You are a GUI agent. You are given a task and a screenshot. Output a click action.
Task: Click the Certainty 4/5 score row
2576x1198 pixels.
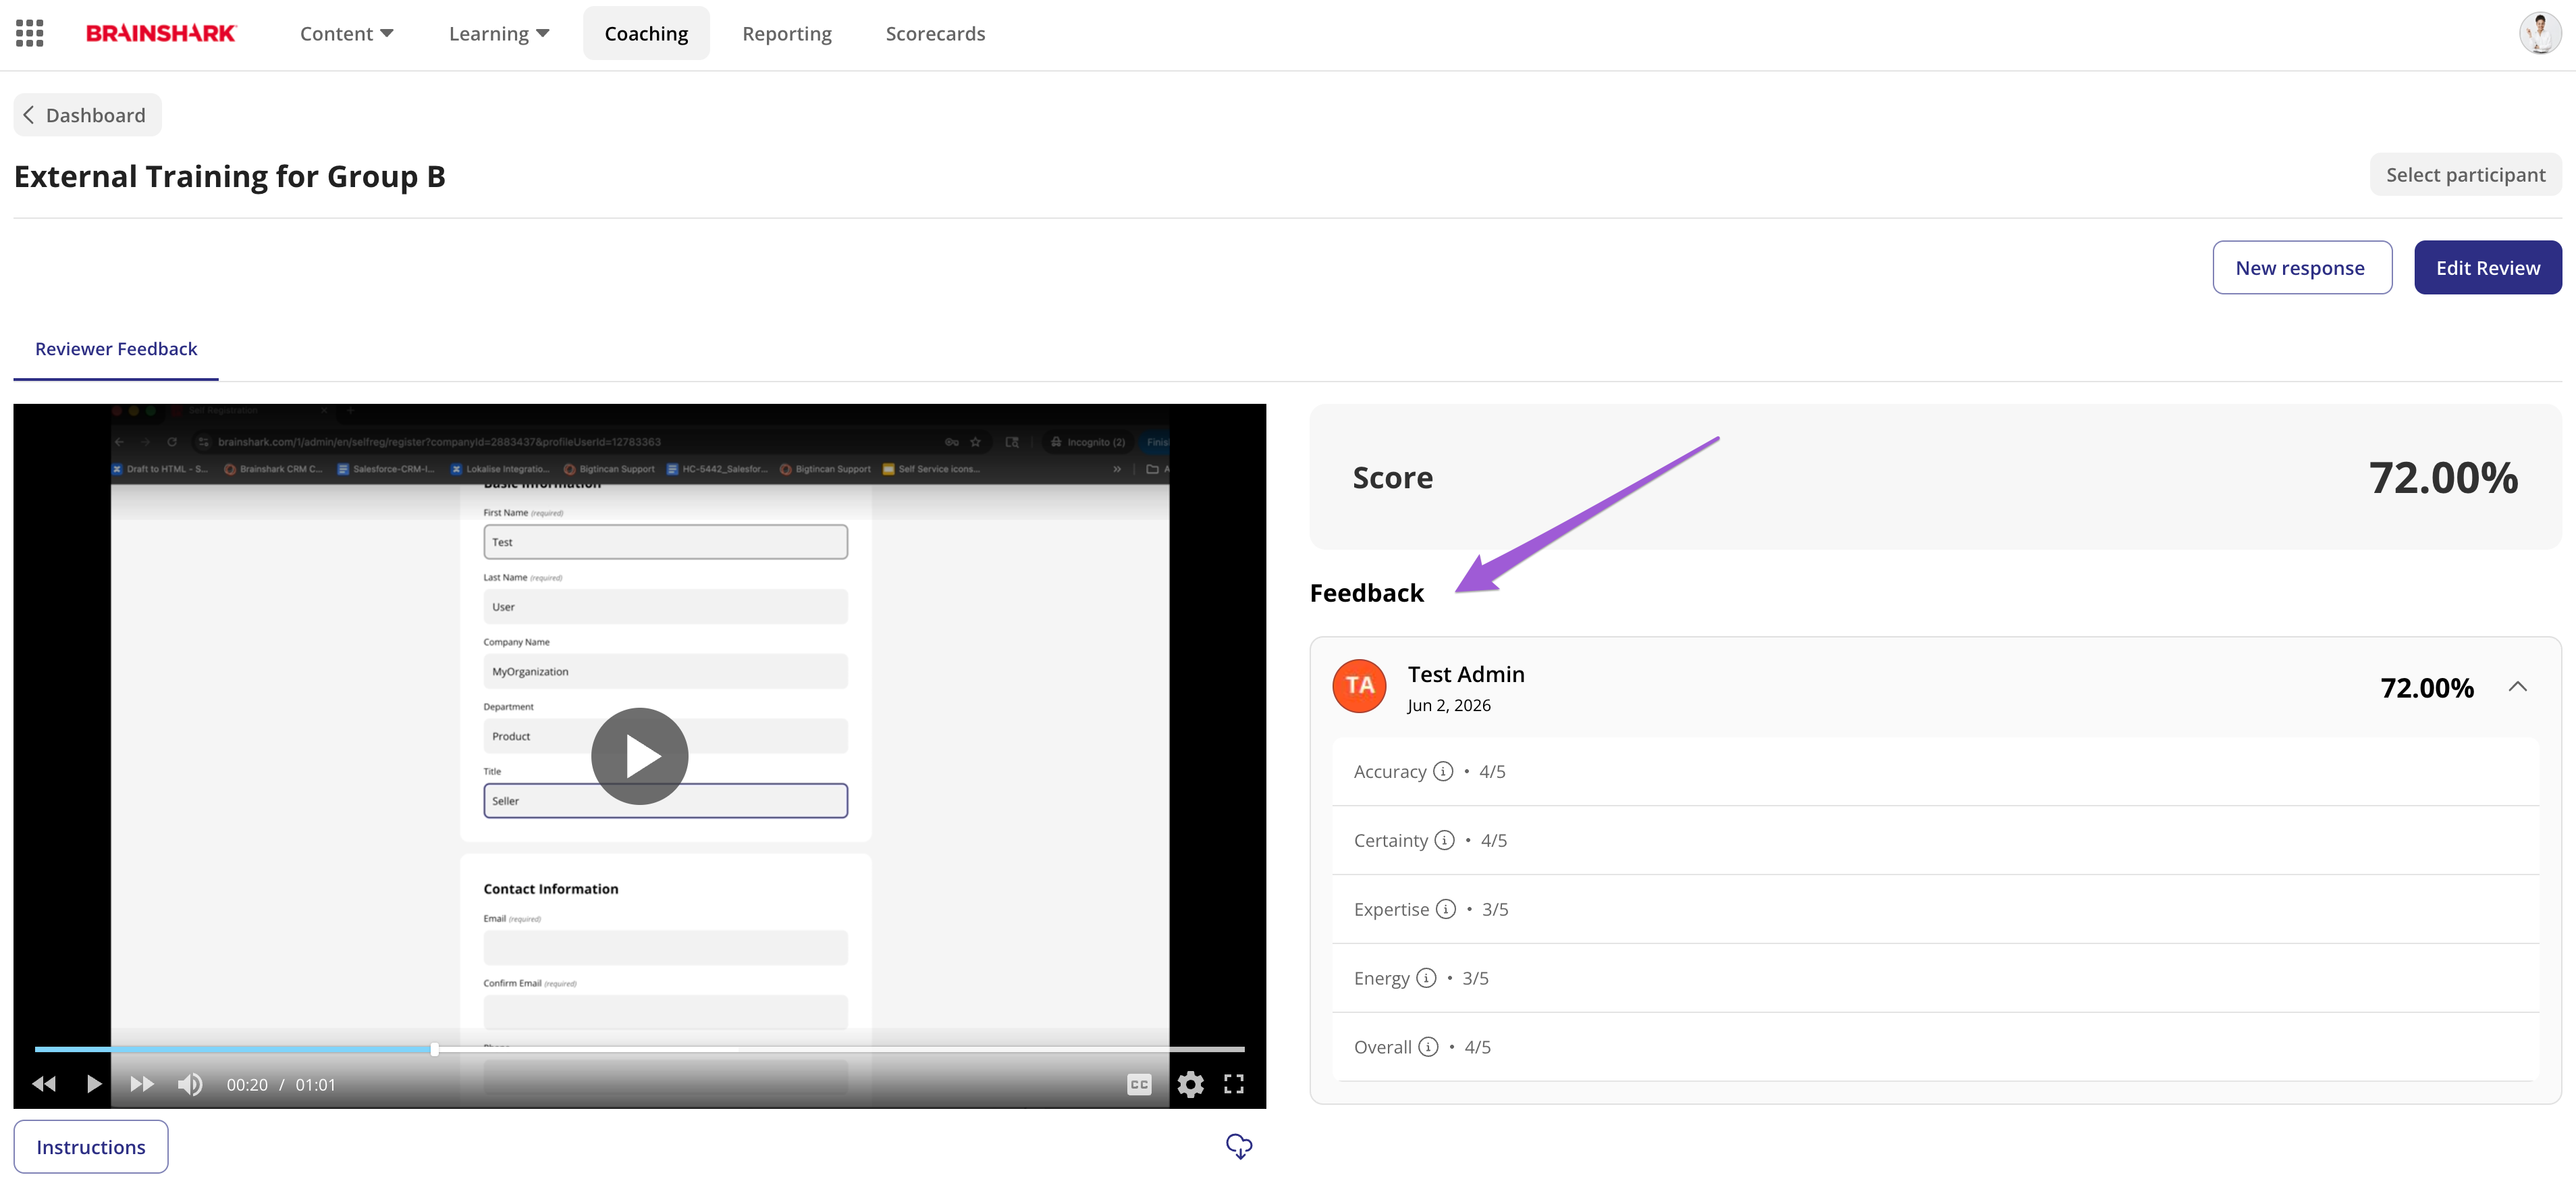pyautogui.click(x=1935, y=841)
